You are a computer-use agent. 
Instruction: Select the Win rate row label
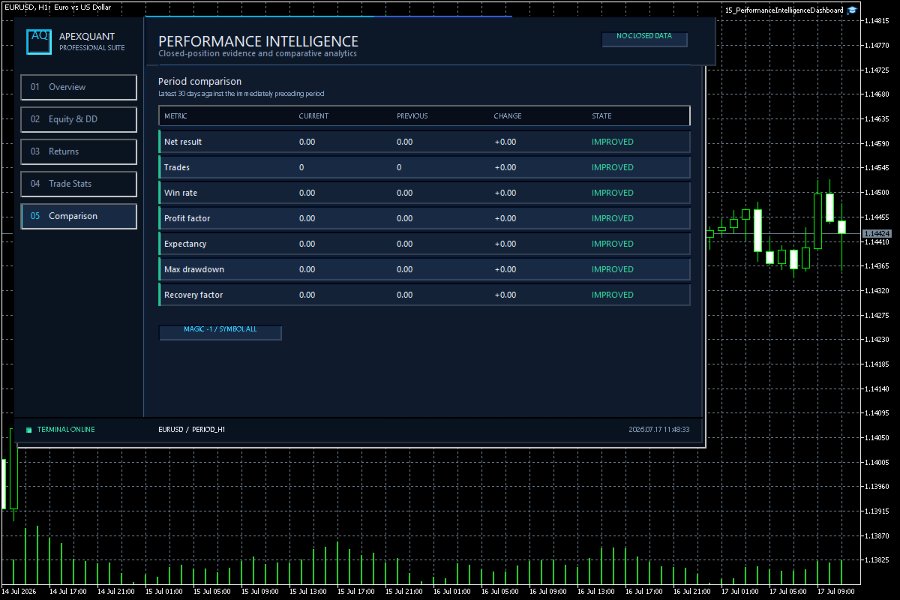tap(180, 193)
